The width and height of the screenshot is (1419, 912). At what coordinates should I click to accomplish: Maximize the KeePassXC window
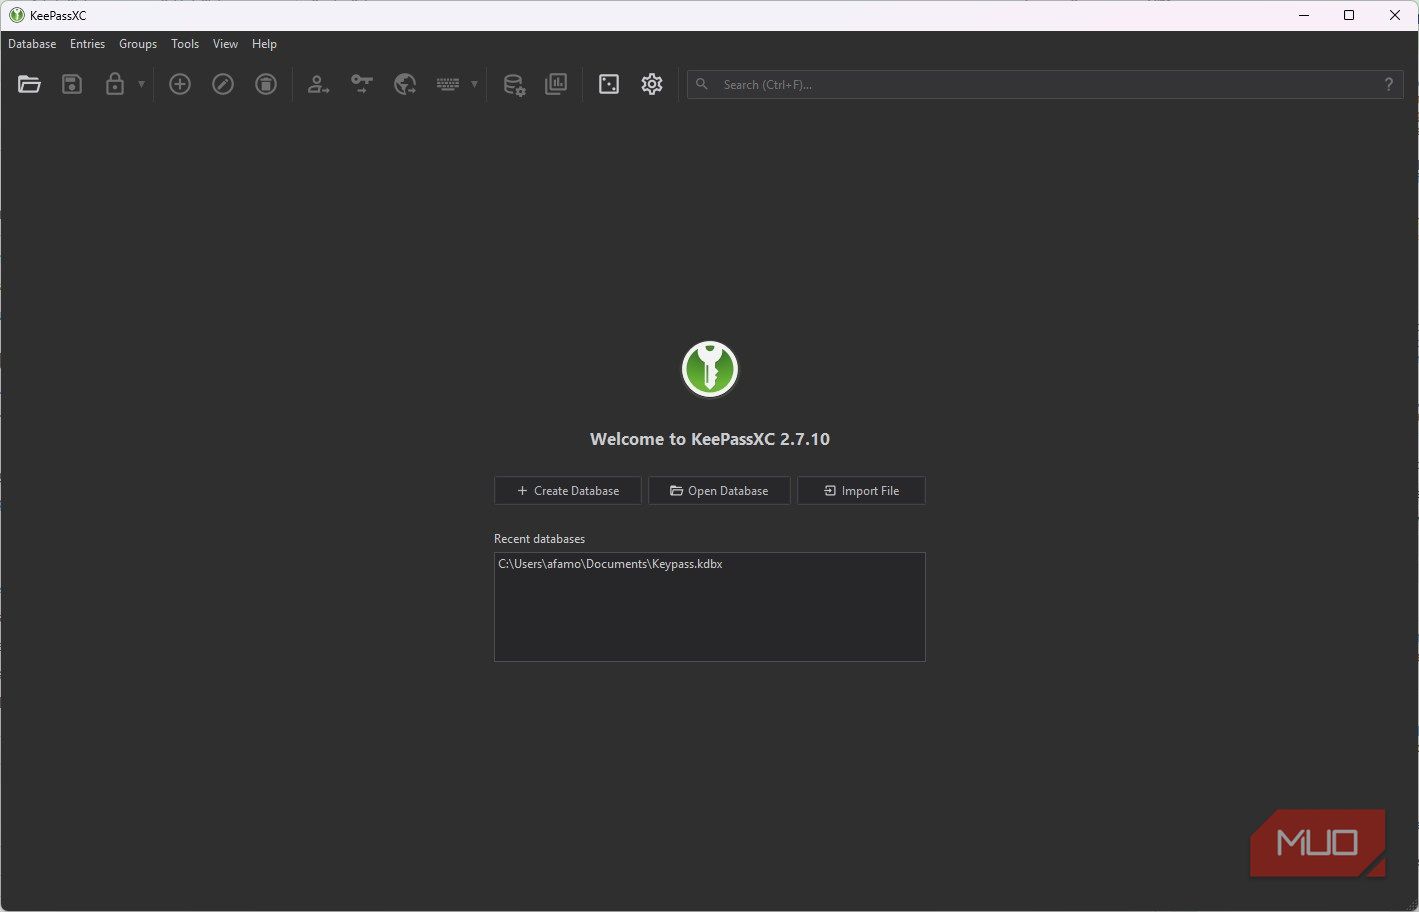[1349, 15]
